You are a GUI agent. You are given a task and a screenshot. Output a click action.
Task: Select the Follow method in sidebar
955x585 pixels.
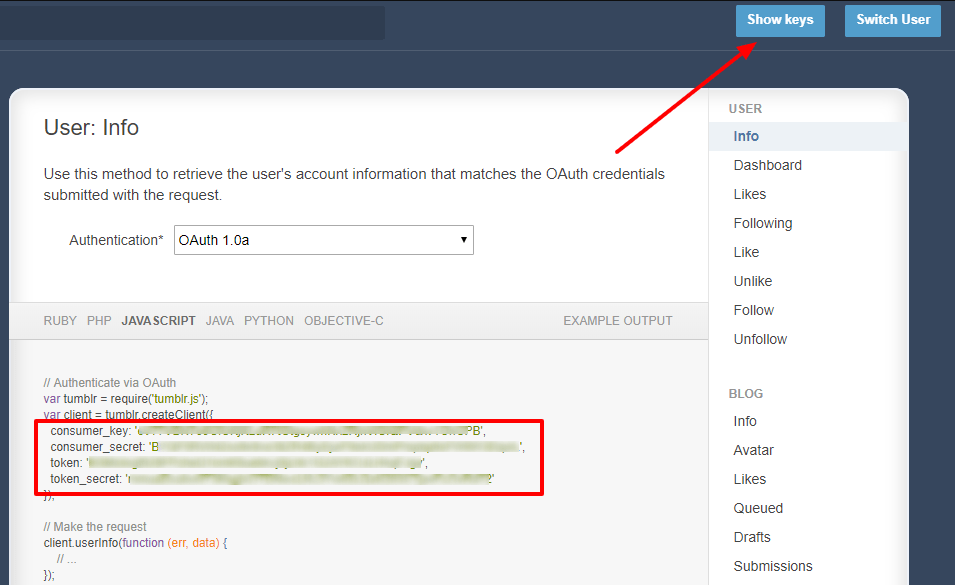(x=753, y=310)
